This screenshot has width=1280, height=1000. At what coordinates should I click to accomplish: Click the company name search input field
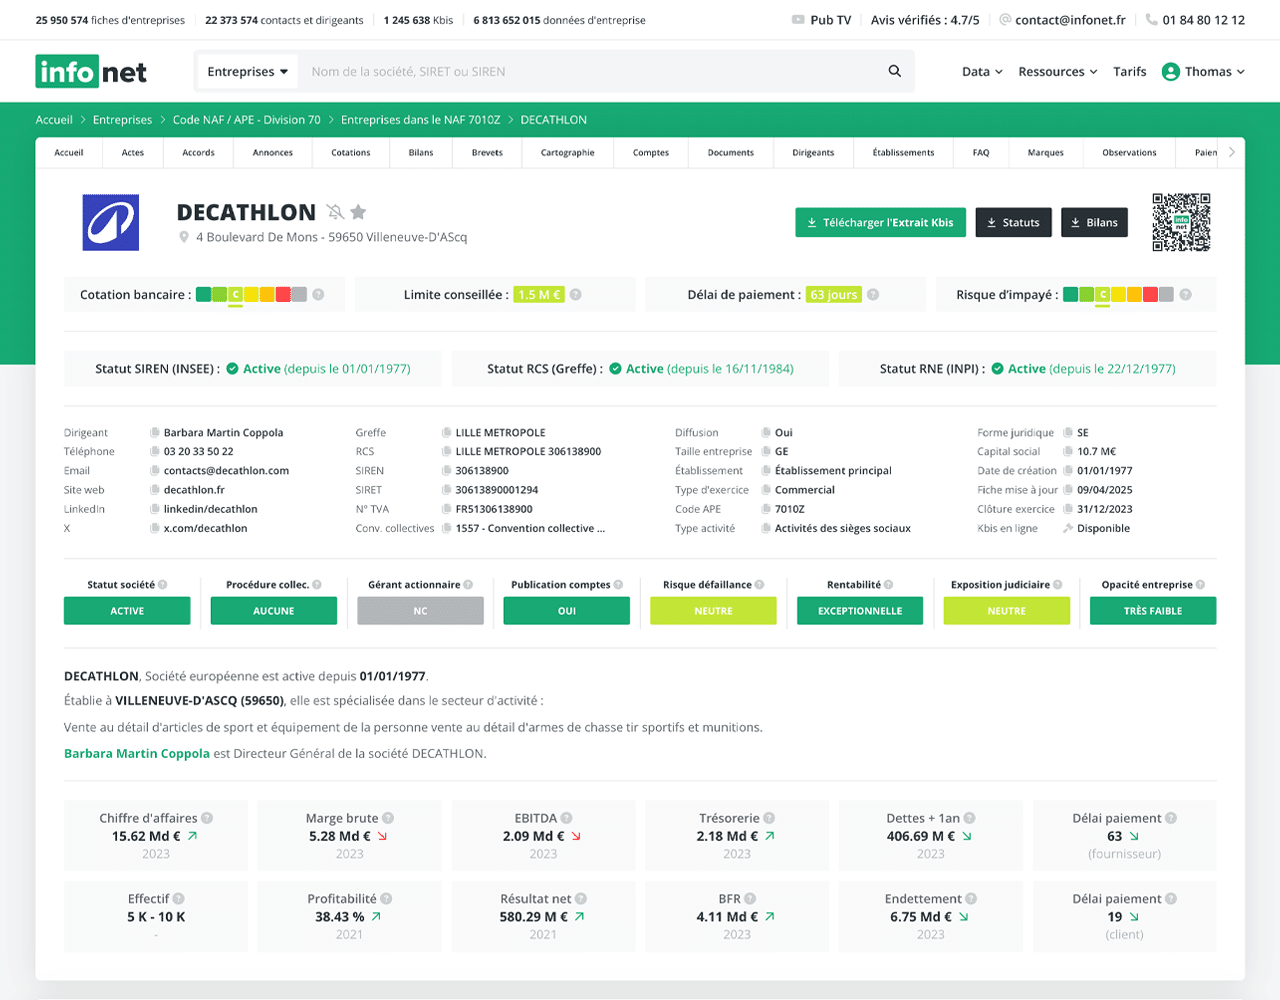pyautogui.click(x=560, y=71)
